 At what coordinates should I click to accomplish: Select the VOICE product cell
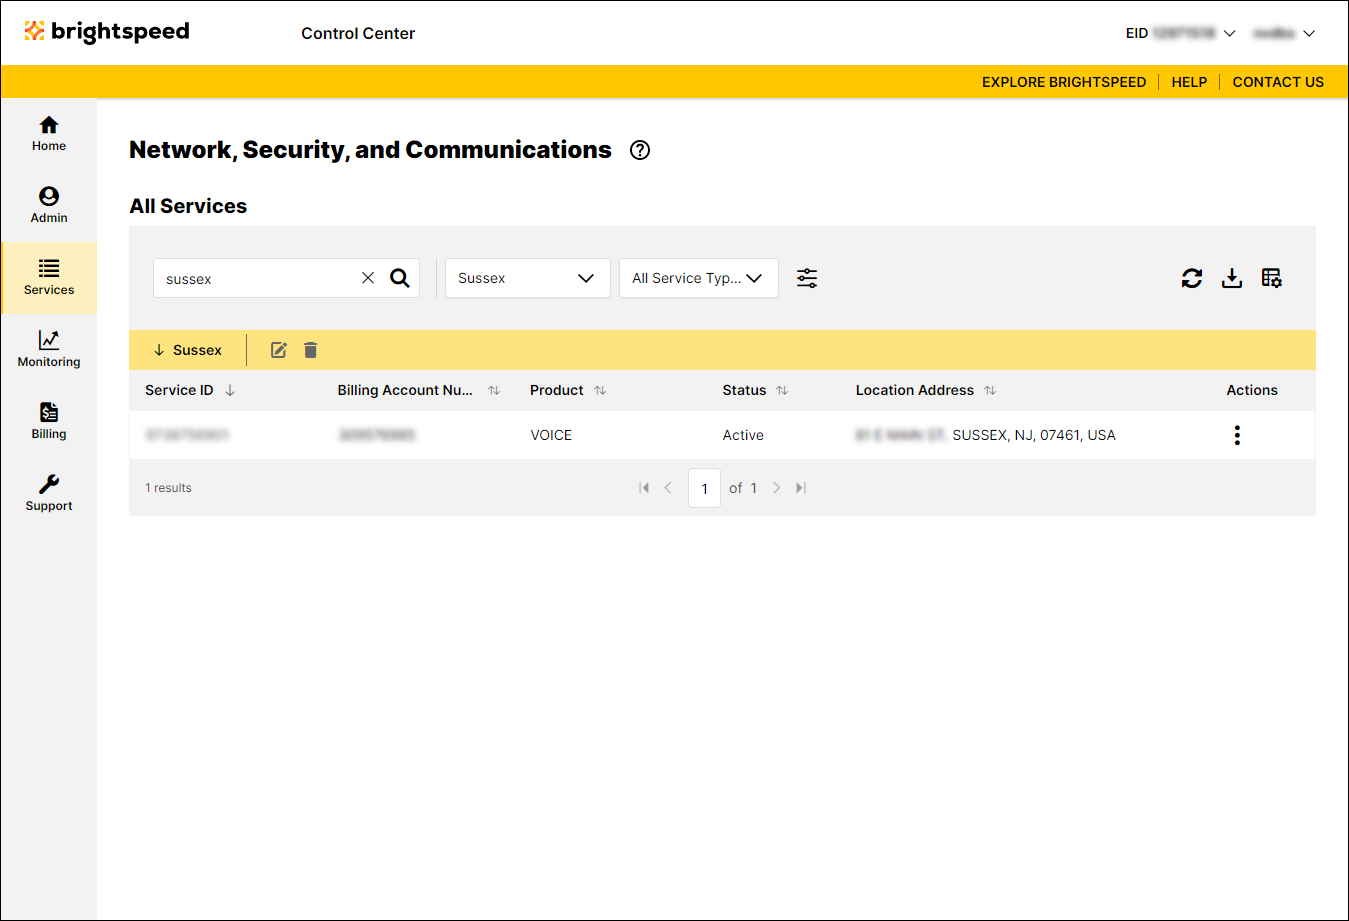pyautogui.click(x=551, y=435)
